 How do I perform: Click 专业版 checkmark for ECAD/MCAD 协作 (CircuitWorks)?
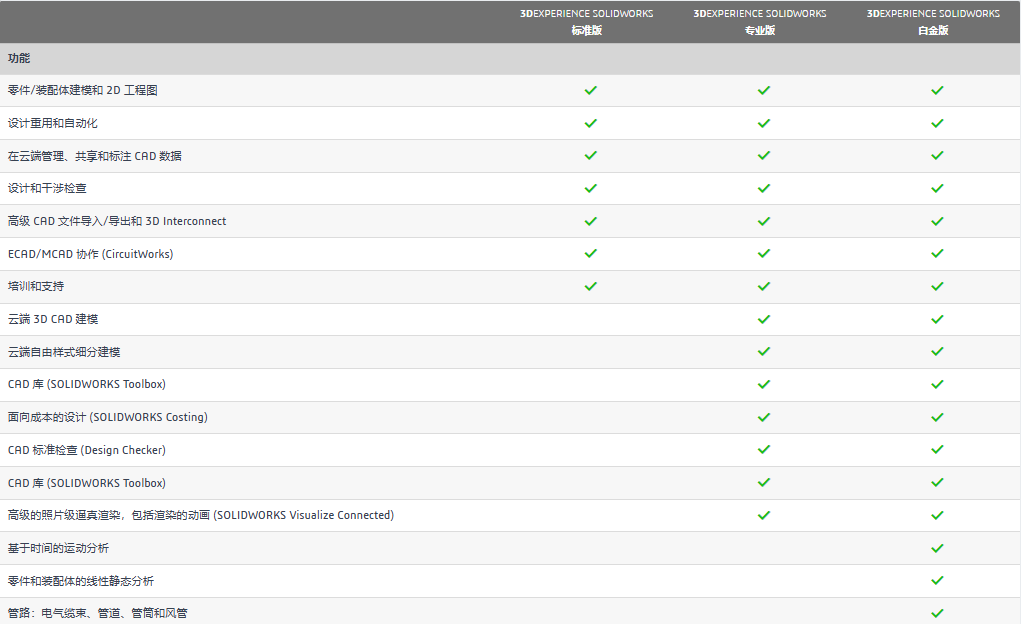tap(764, 253)
